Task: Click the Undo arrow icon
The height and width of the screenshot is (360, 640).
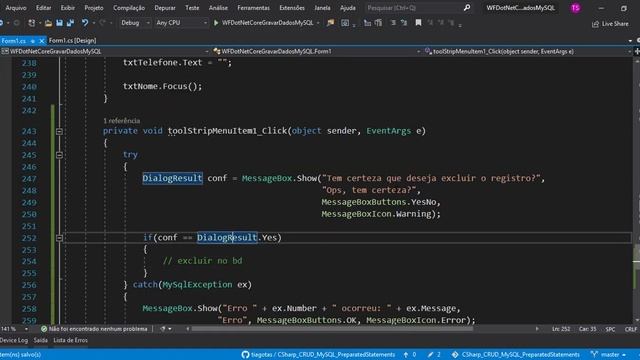Action: [84, 23]
